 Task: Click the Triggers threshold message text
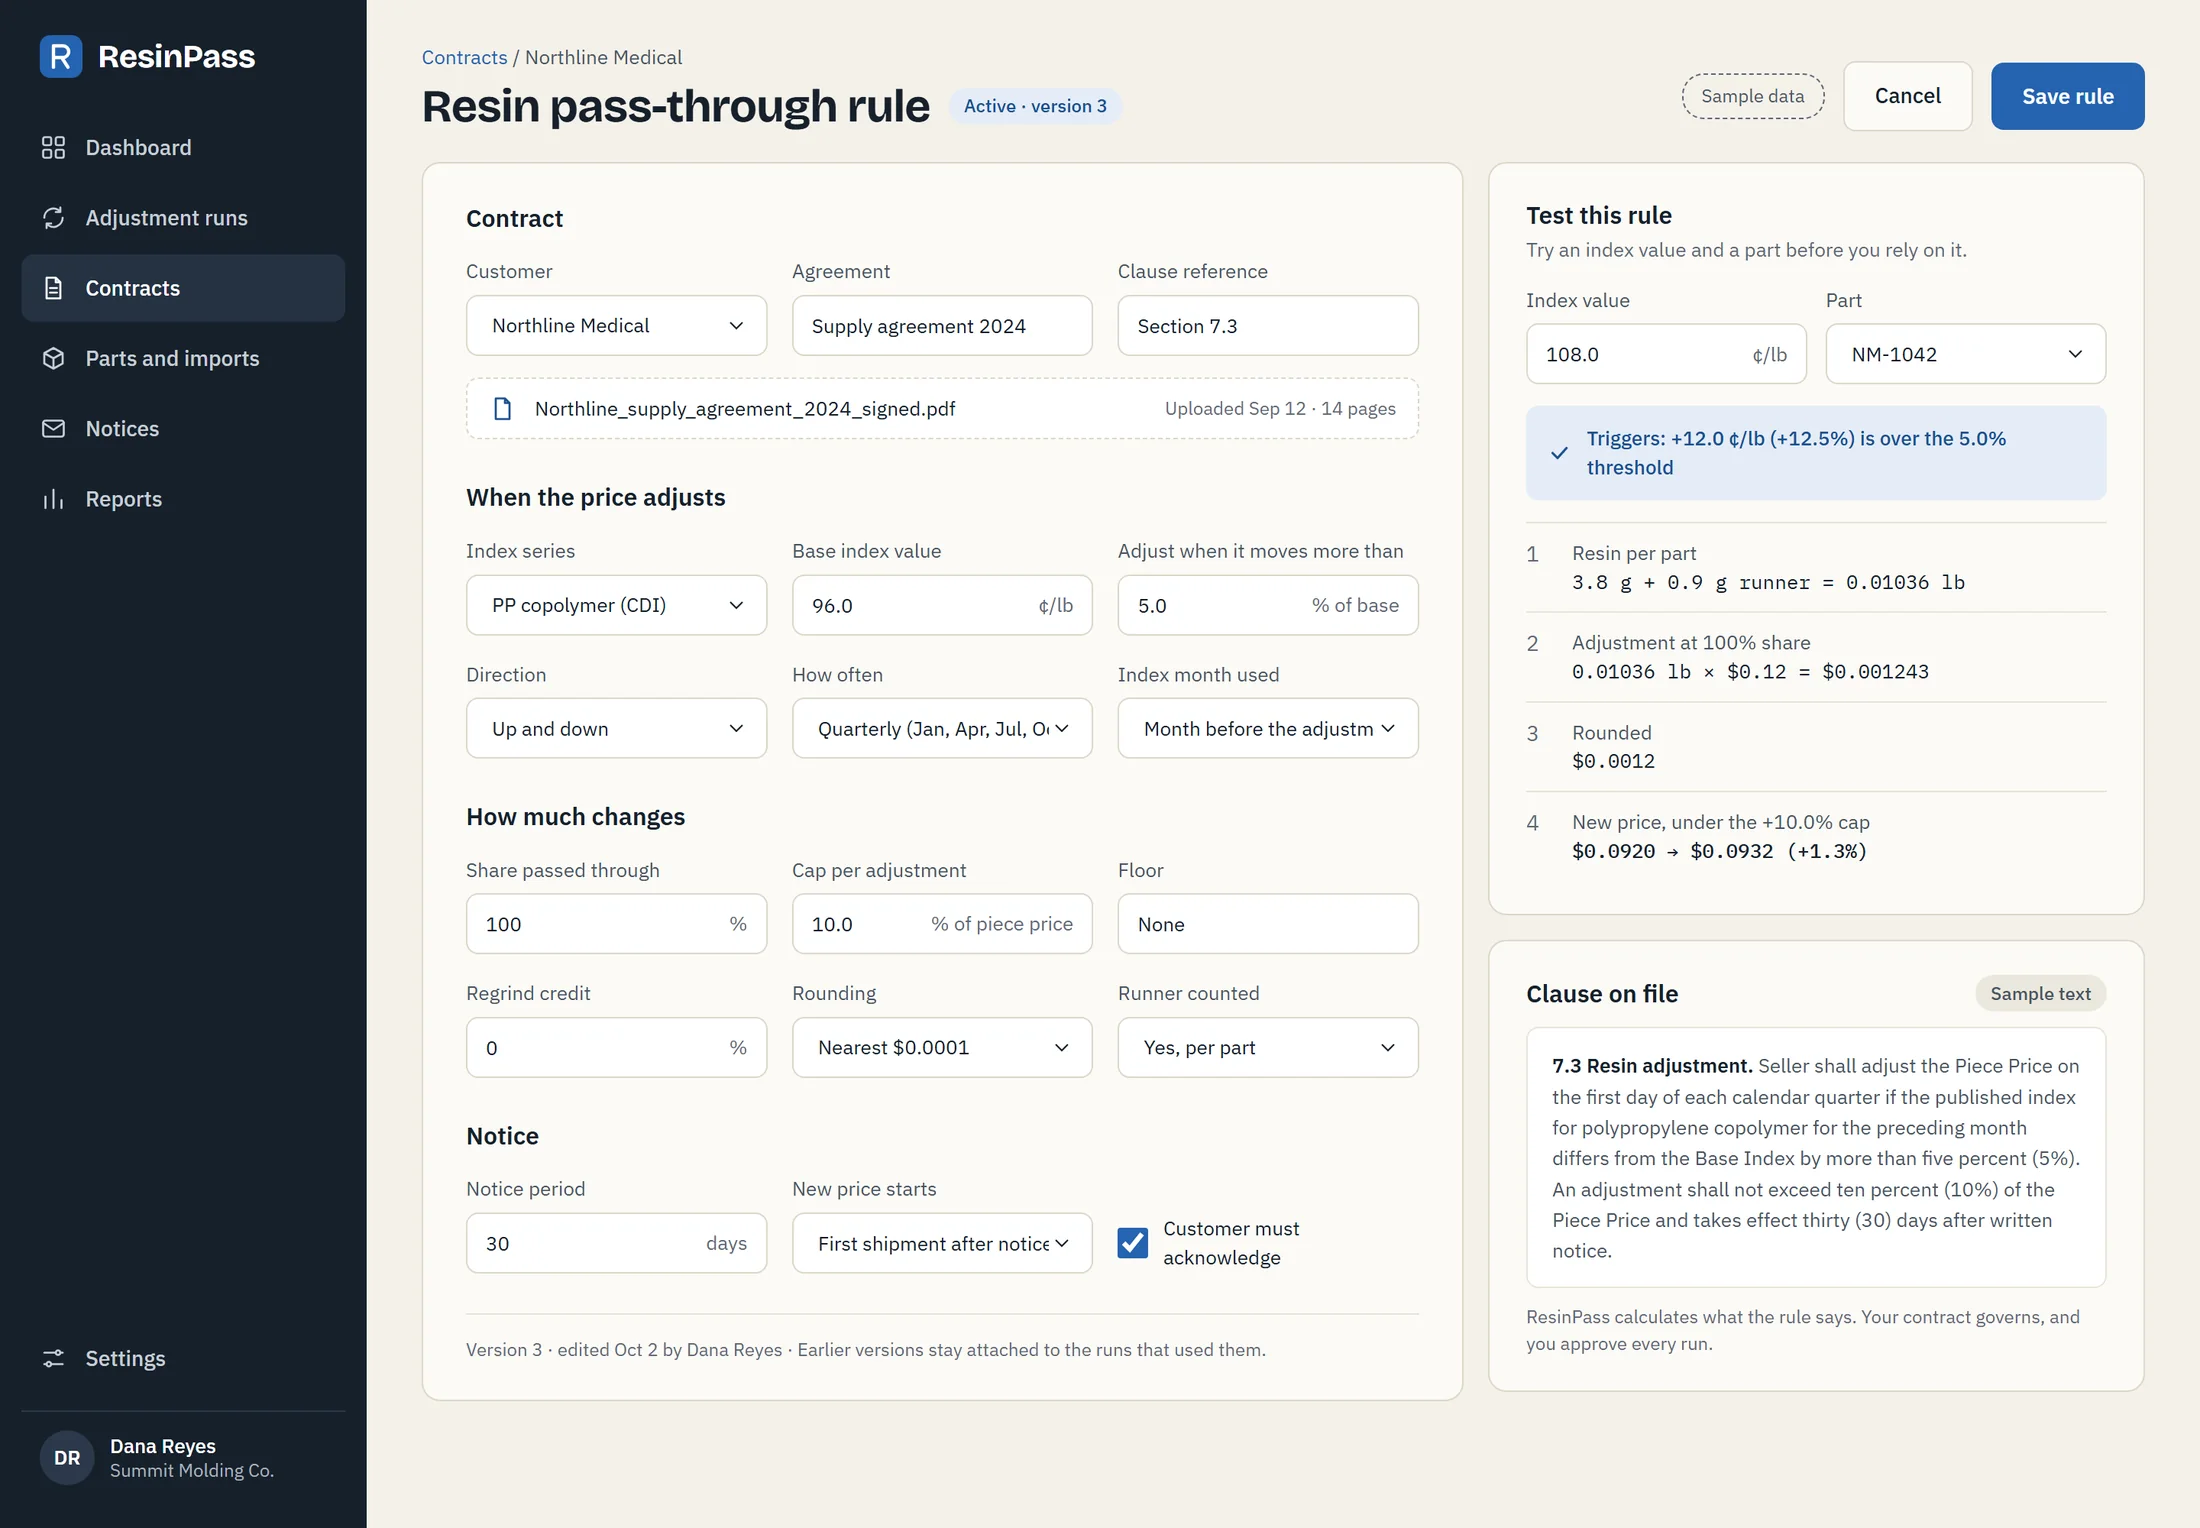click(1796, 453)
